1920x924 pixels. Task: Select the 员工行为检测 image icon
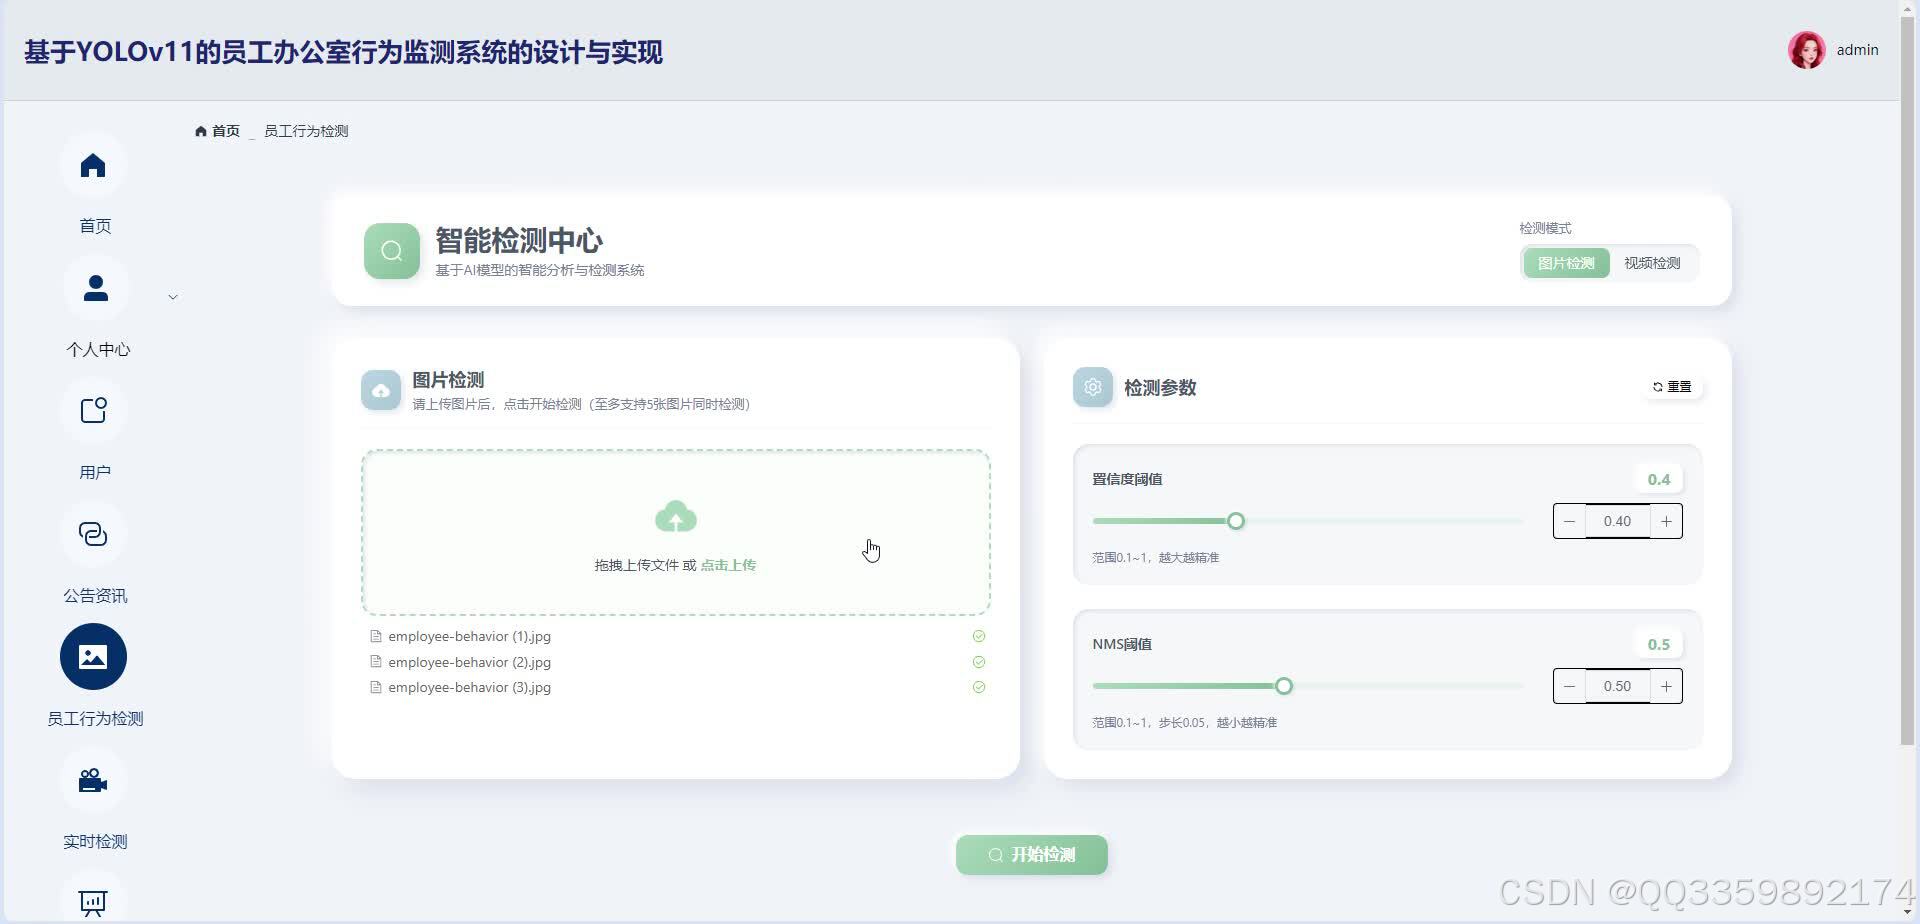coord(93,657)
